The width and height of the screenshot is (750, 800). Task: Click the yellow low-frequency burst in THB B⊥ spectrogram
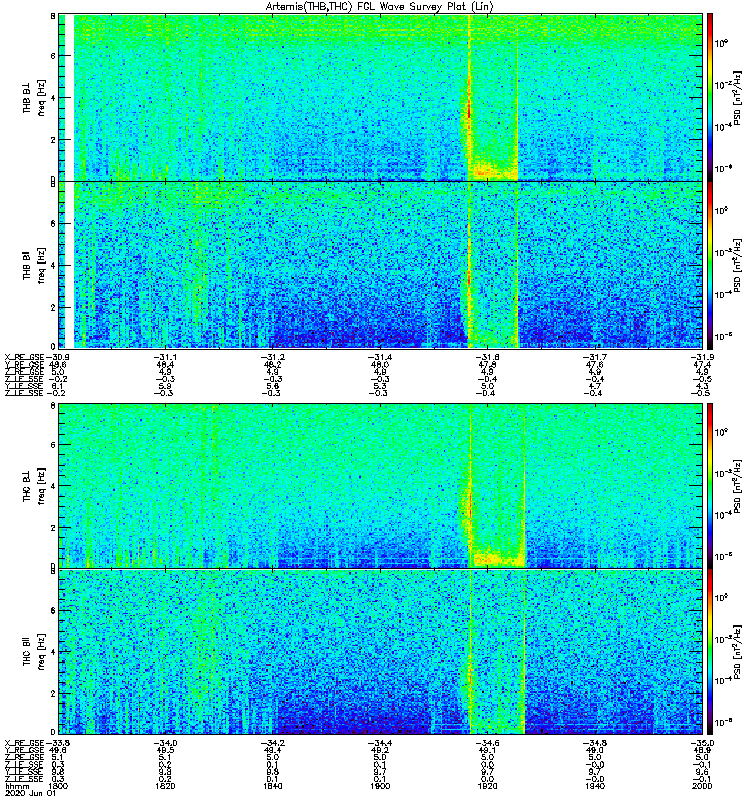[x=492, y=170]
